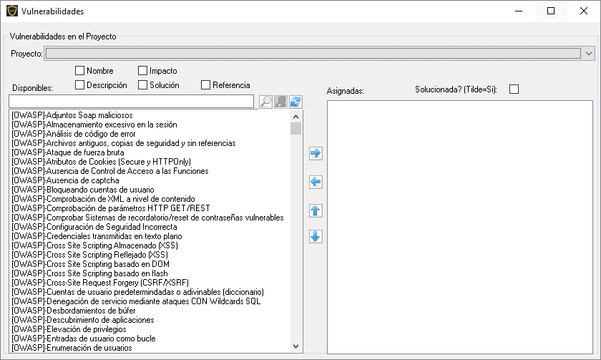The image size is (601, 360).
Task: Select 'Cross Site Scripting basado en DOM'
Action: pyautogui.click(x=90, y=264)
